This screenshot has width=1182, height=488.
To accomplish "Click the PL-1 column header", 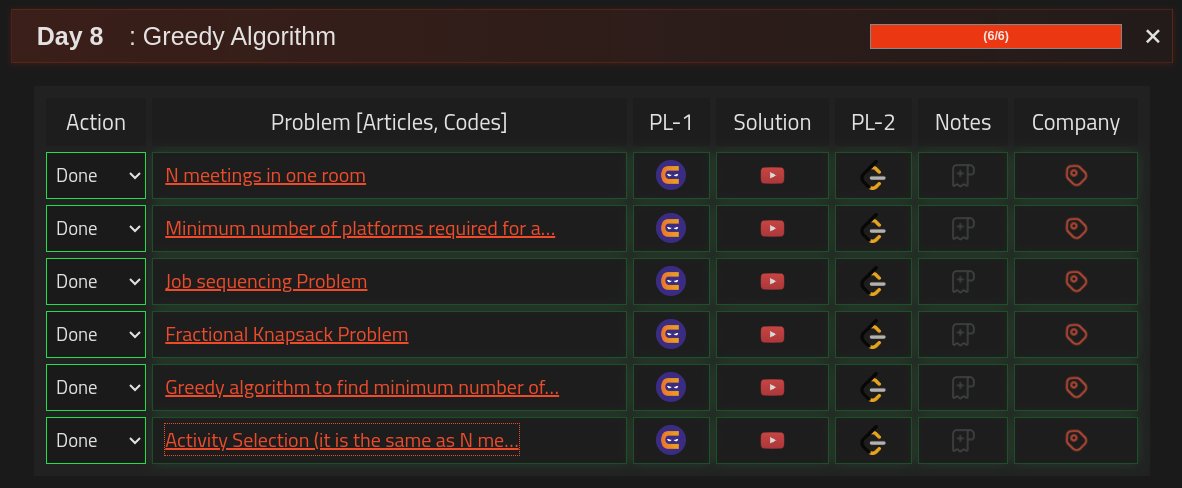I will (x=671, y=122).
